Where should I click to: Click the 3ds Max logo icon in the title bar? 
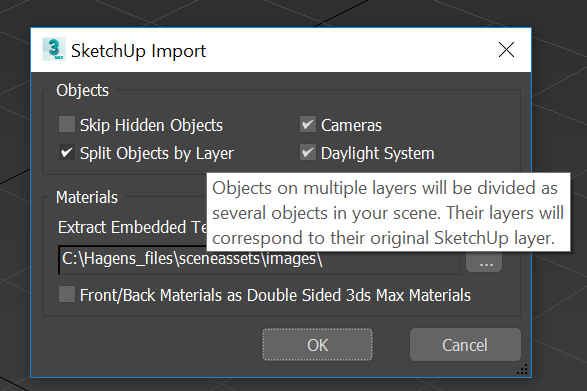tap(54, 49)
